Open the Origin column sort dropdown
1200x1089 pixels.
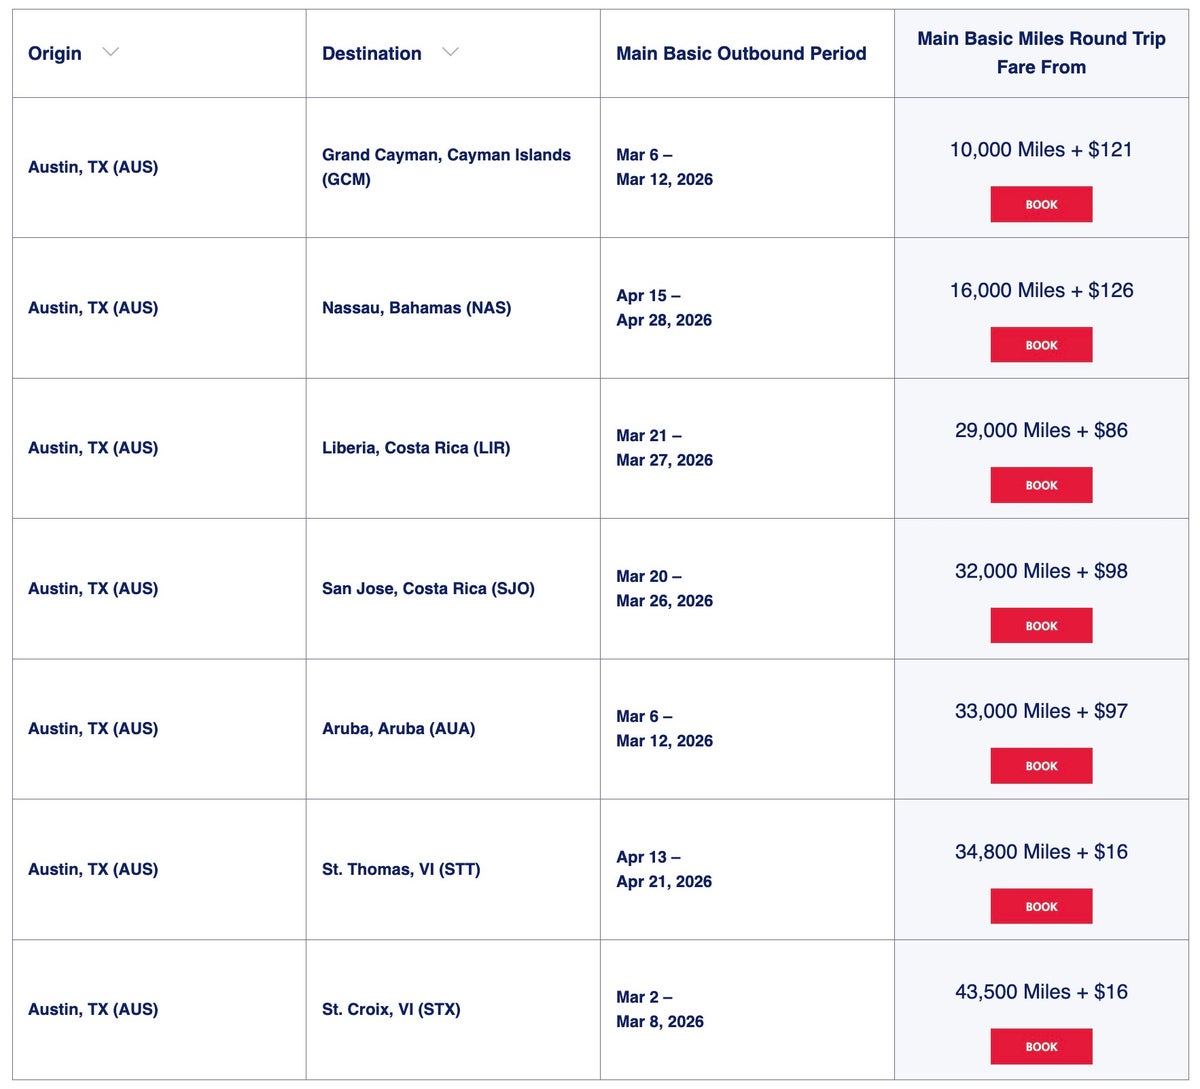pyautogui.click(x=111, y=53)
